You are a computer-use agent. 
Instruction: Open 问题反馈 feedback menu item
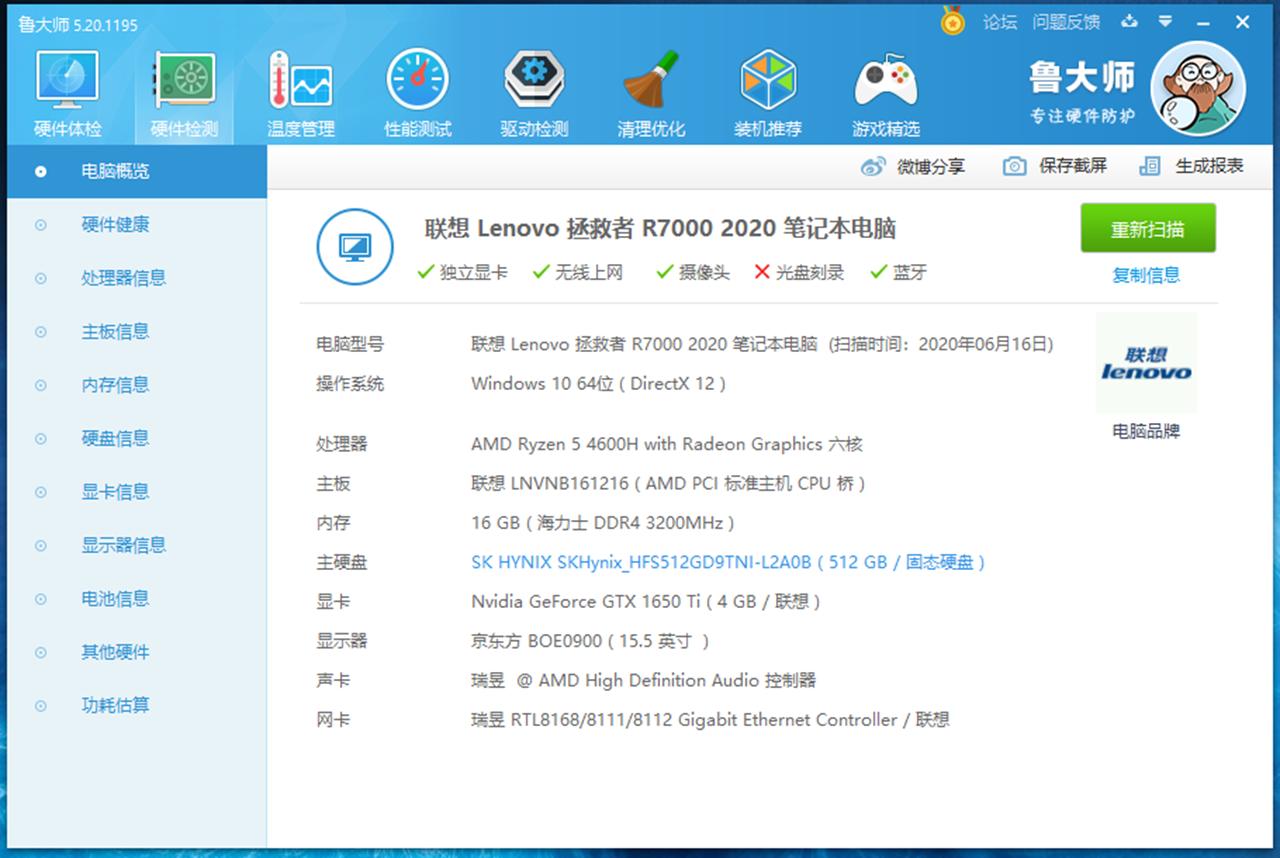[x=1066, y=22]
